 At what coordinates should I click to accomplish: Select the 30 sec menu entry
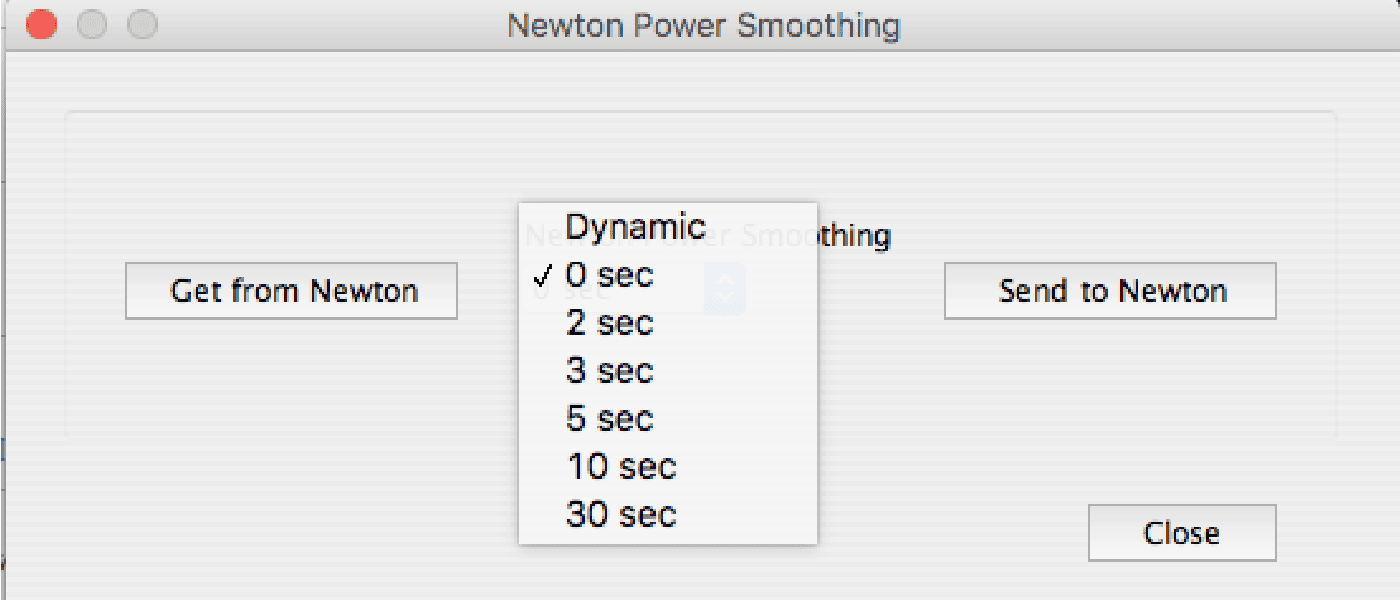click(x=621, y=515)
